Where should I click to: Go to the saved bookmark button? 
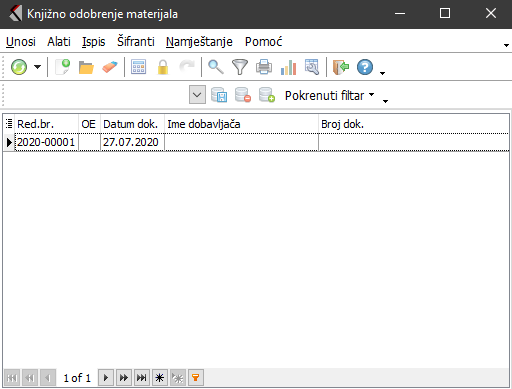point(178,378)
